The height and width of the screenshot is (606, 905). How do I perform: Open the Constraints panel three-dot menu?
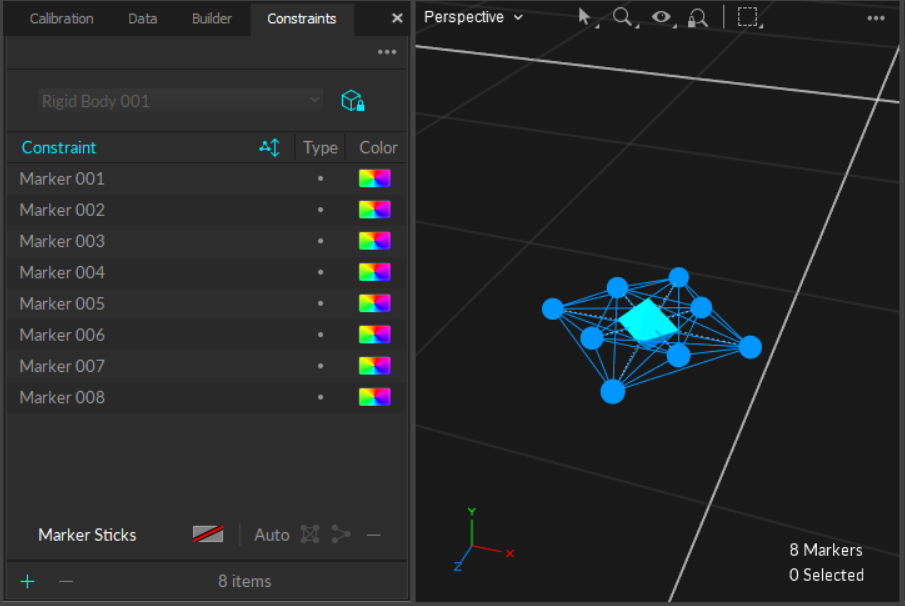click(x=387, y=52)
